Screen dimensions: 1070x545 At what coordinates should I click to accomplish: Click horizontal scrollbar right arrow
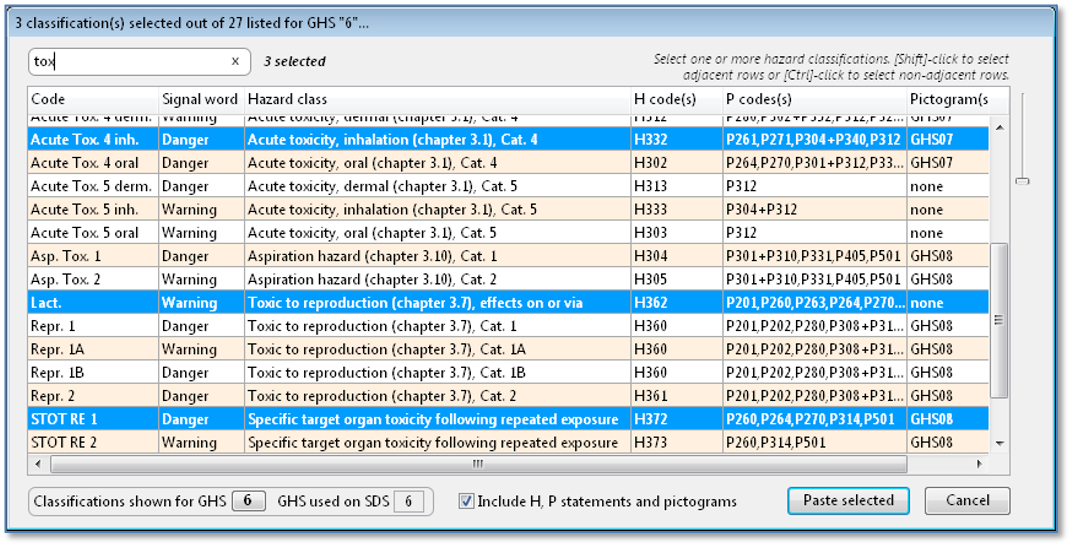[980, 464]
